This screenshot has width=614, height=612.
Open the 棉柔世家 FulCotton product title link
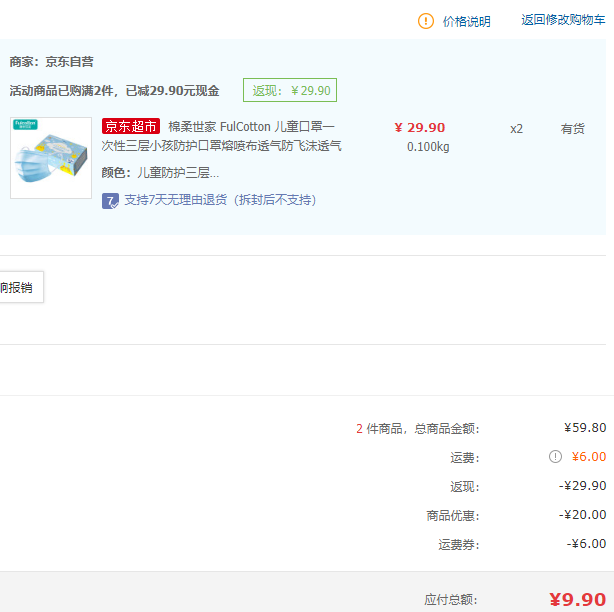[222, 136]
